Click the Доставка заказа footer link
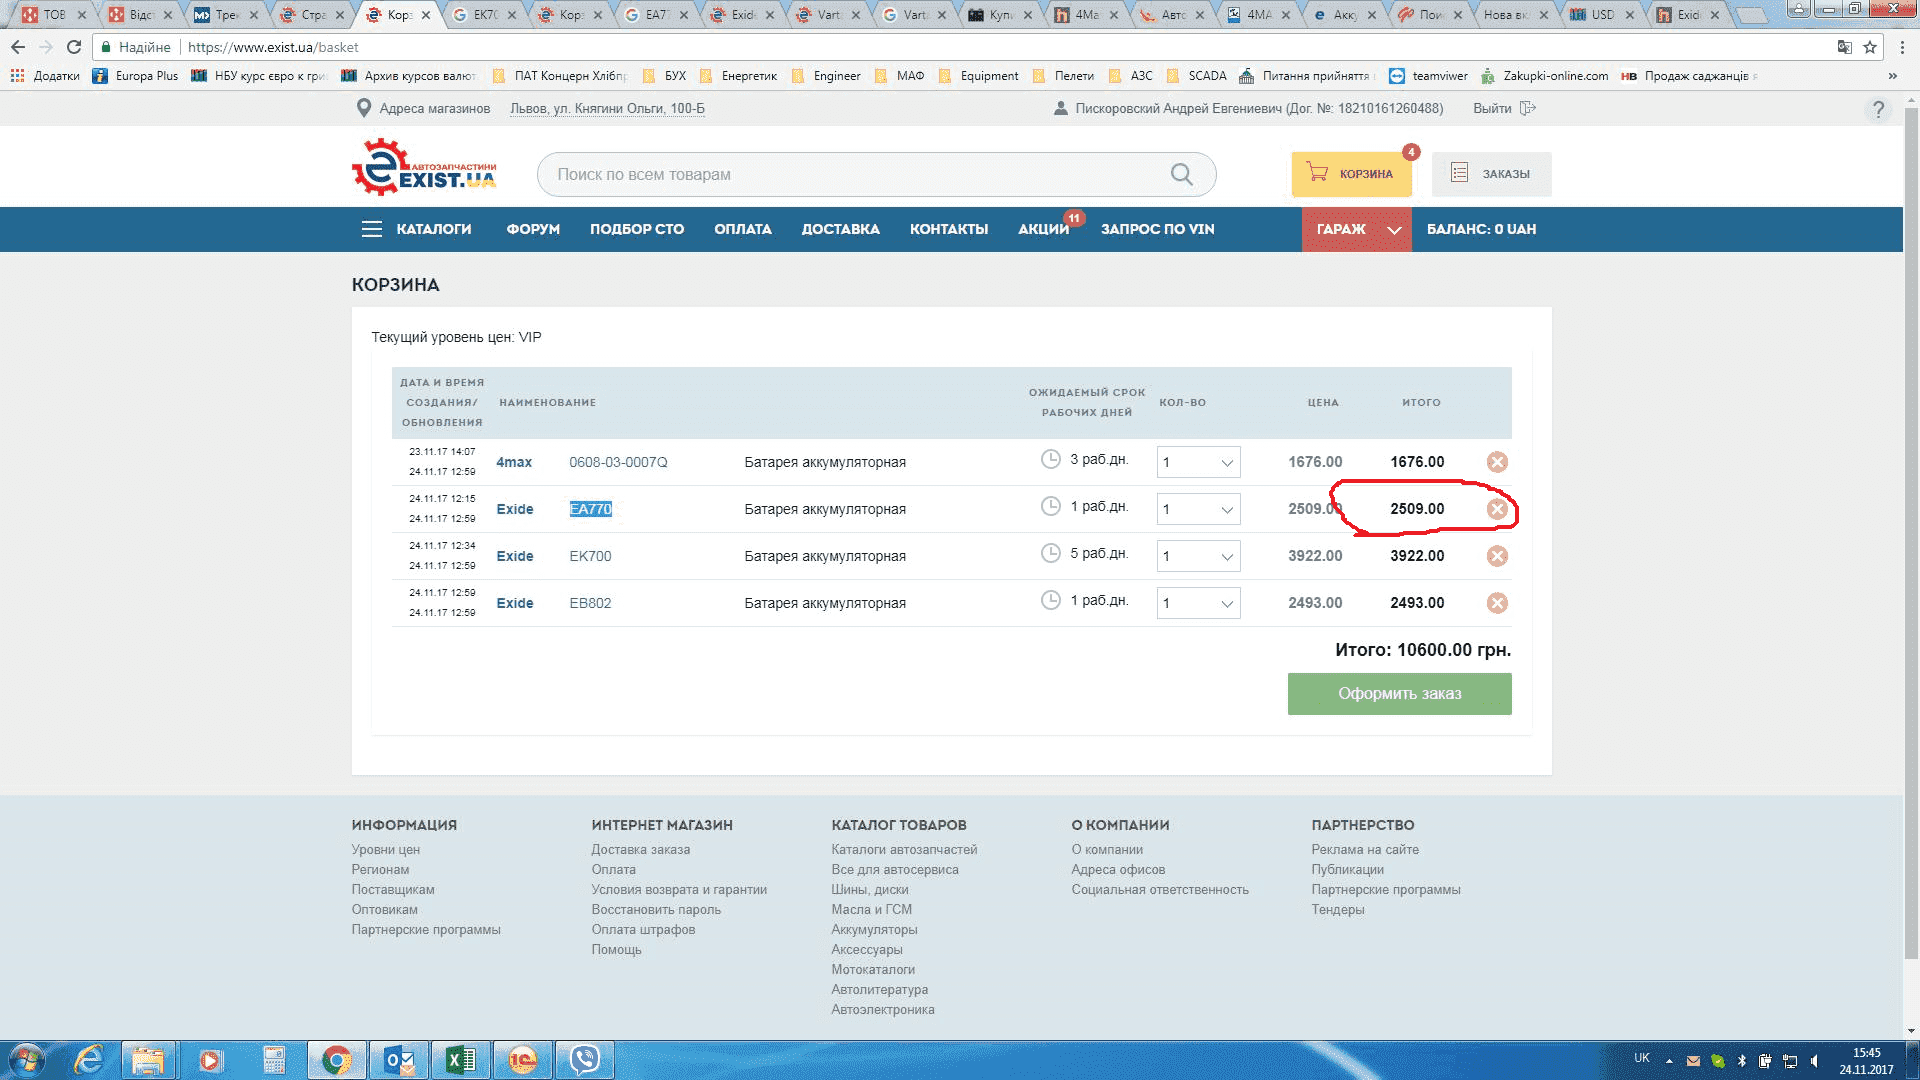The image size is (1920, 1080). 640,849
